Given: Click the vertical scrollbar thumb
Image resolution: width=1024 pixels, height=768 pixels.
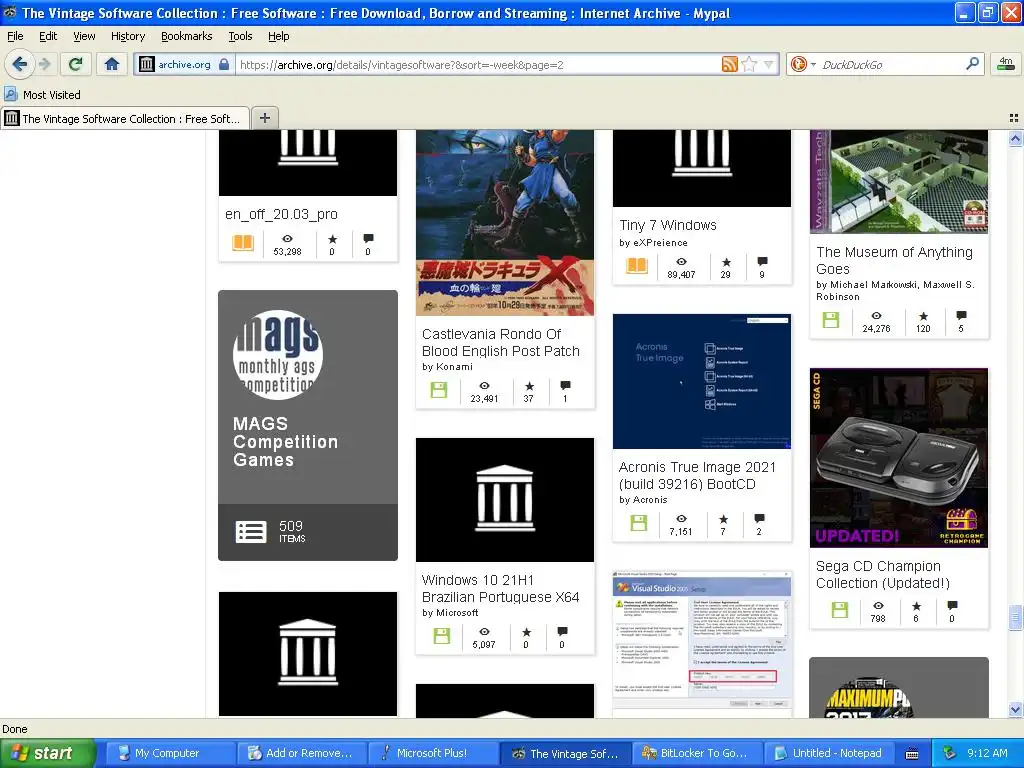Looking at the screenshot, I should pos(1015,618).
